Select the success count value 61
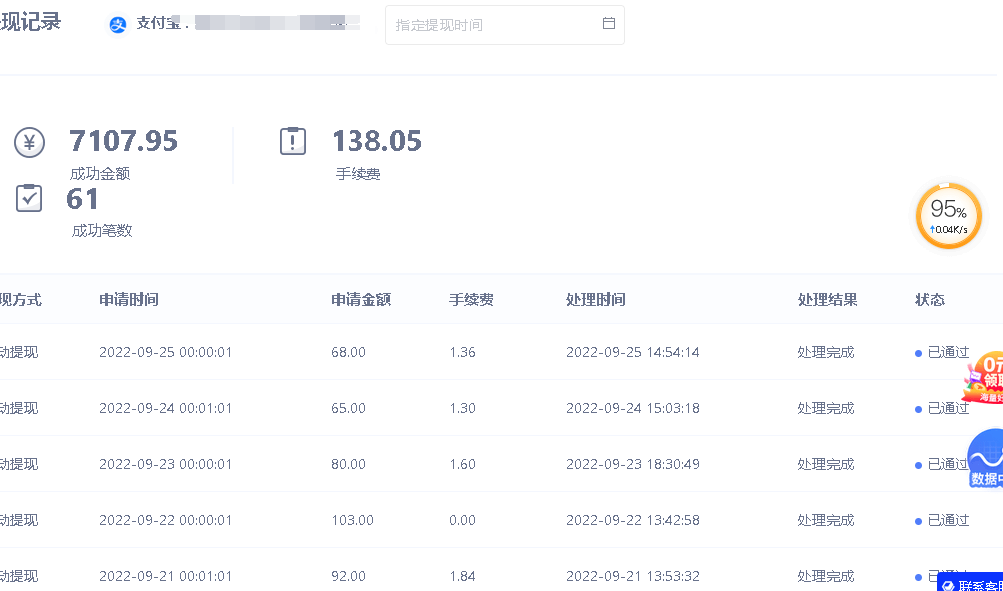 [x=83, y=198]
